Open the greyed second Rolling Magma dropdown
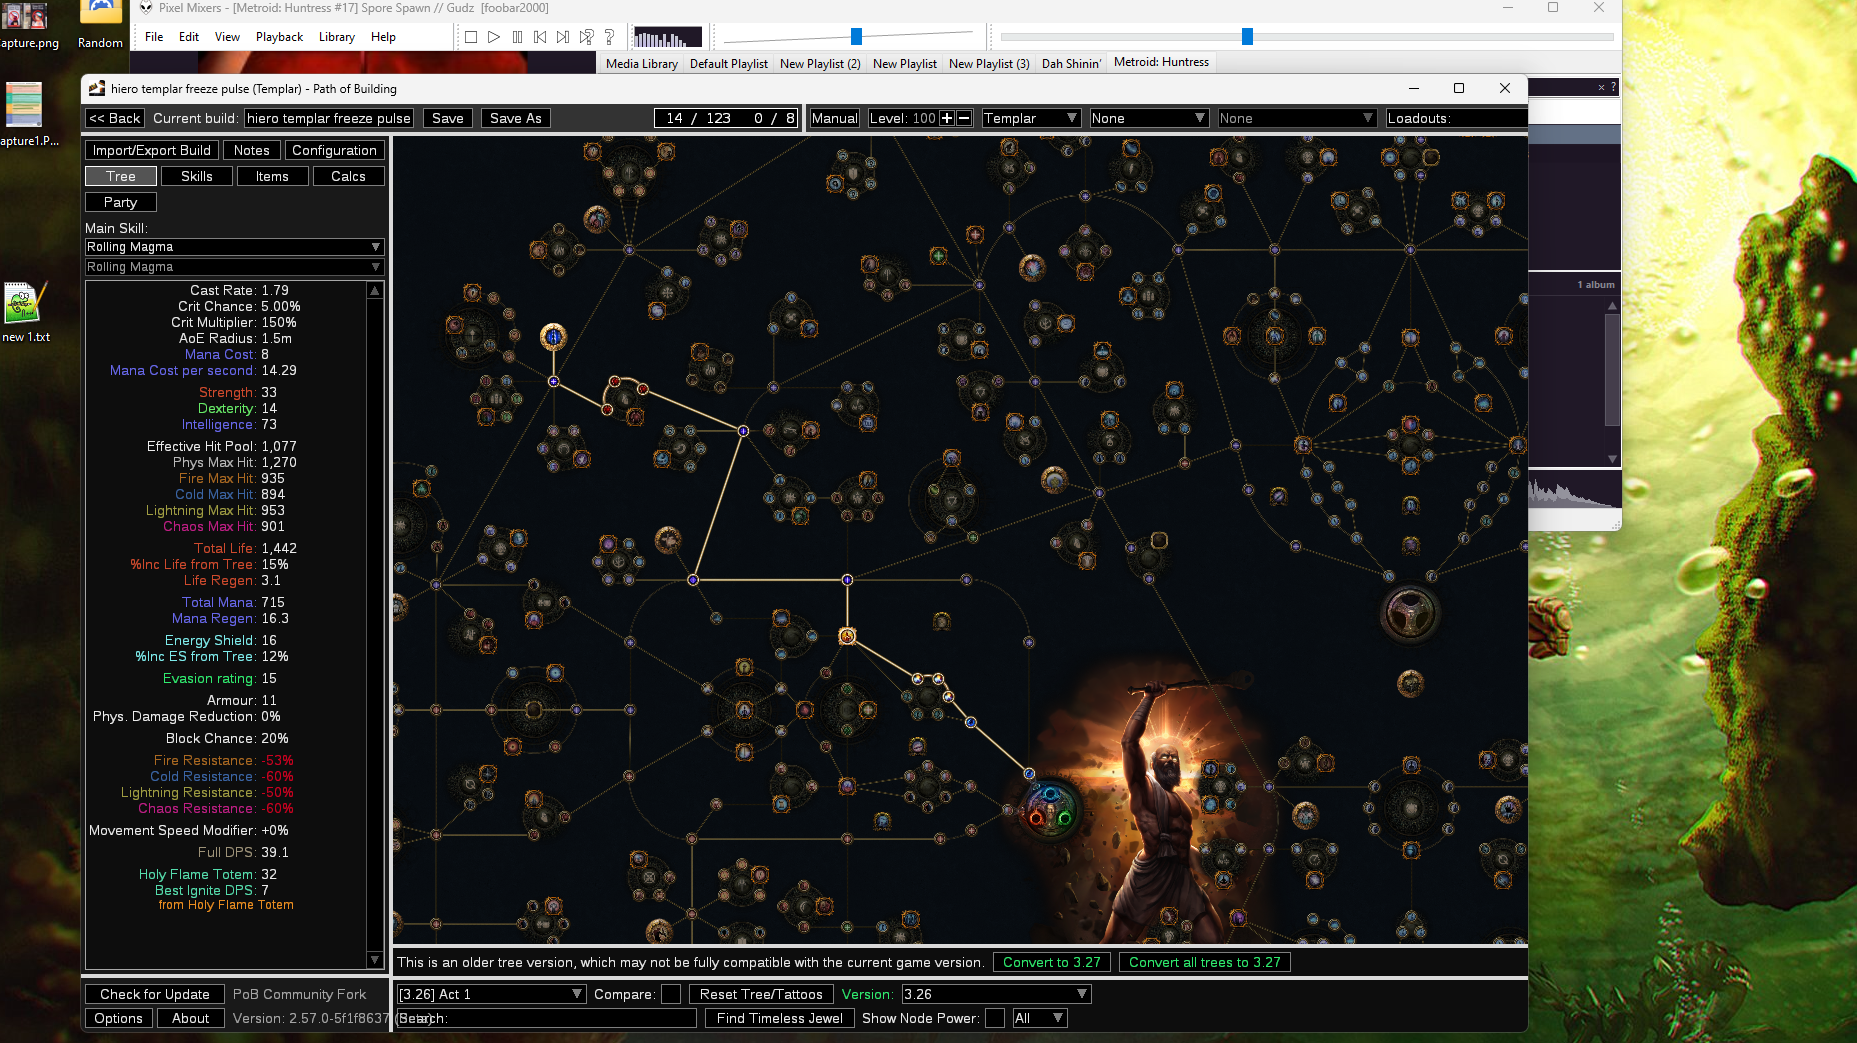 pyautogui.click(x=234, y=267)
